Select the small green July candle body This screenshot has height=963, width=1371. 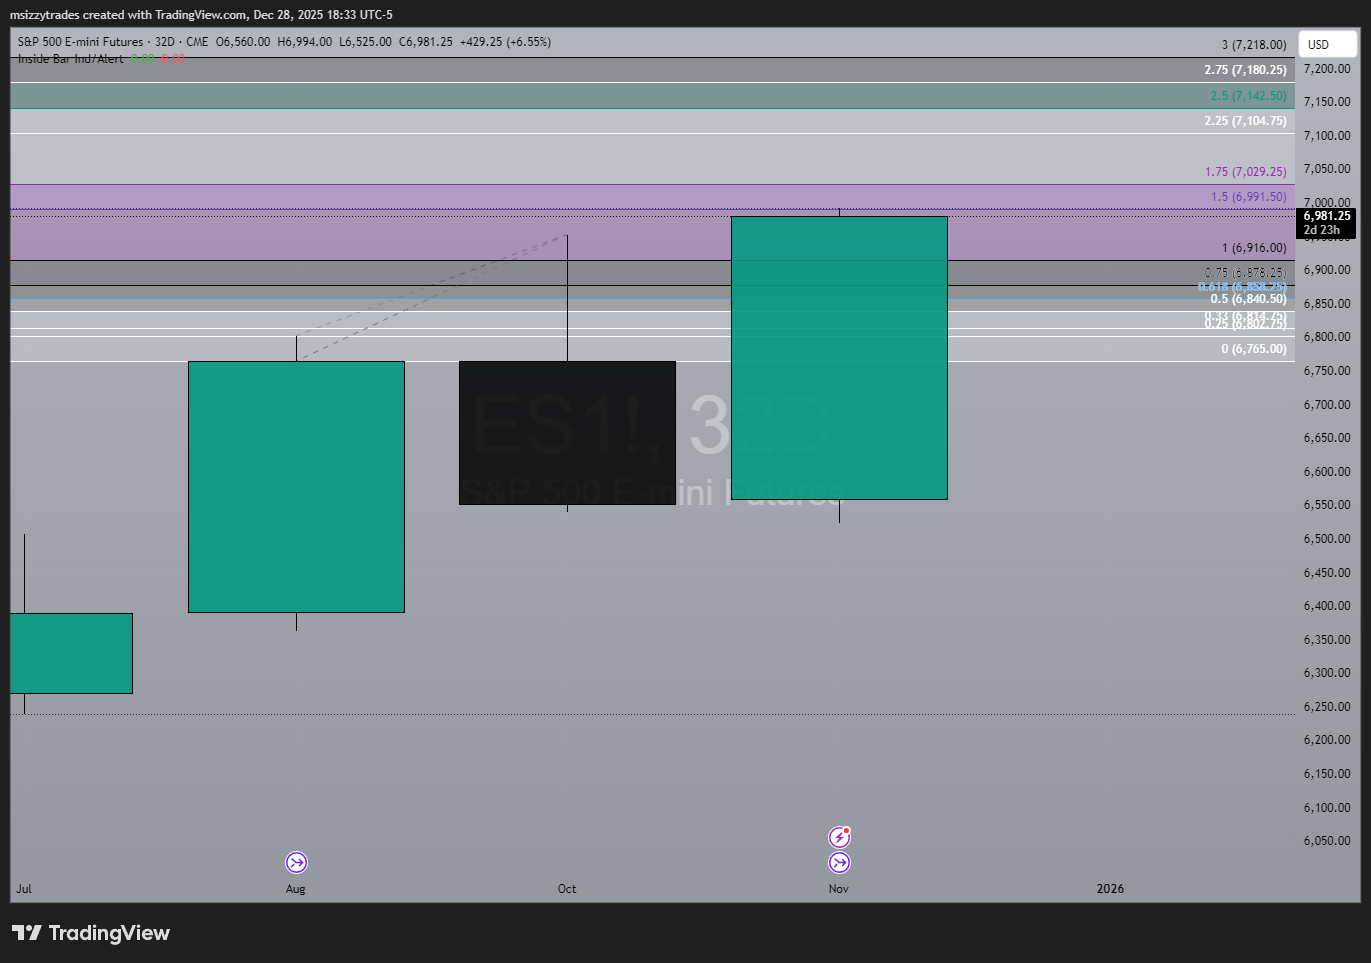tap(71, 653)
